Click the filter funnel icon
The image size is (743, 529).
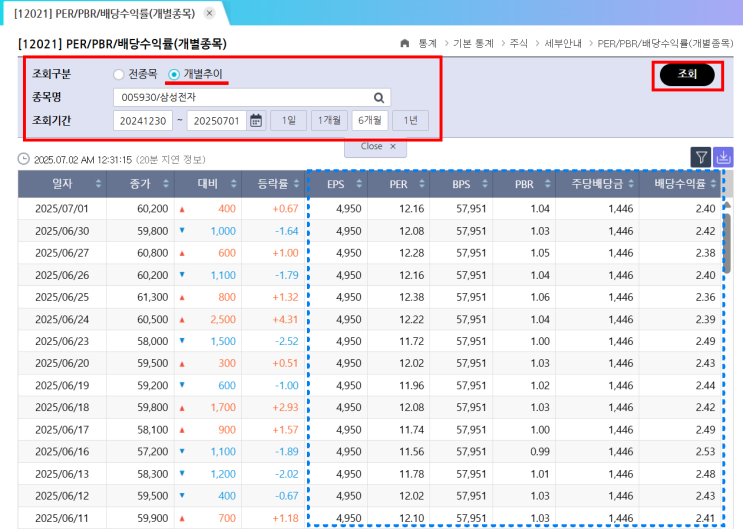701,157
